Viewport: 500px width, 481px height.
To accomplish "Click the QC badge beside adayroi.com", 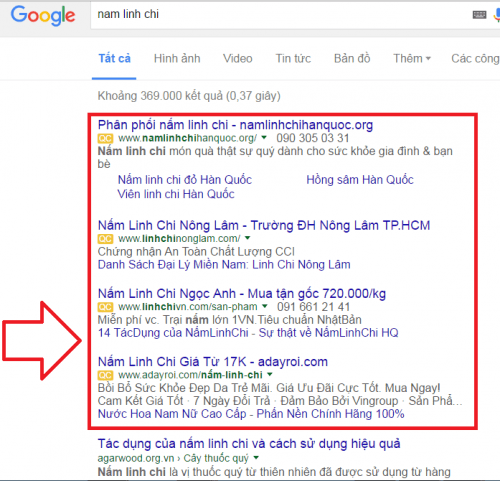I will tap(105, 375).
